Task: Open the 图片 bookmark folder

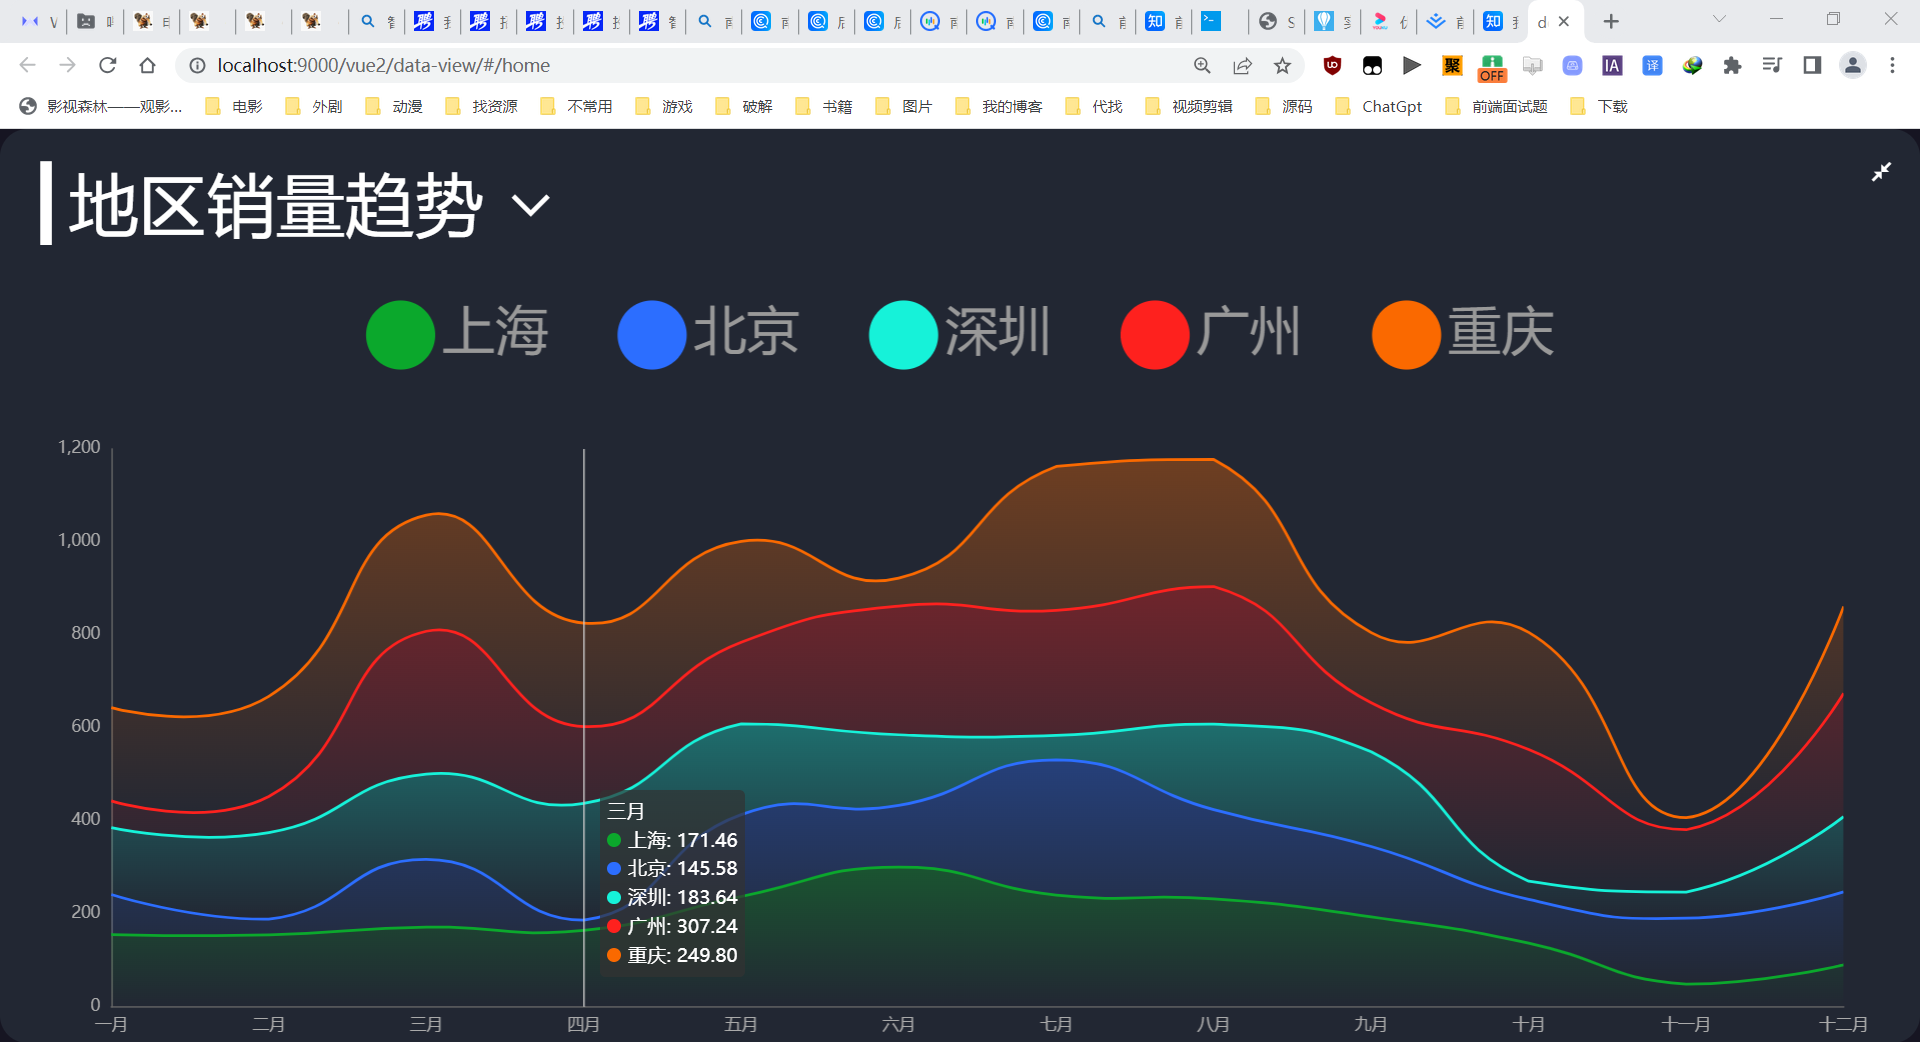Action: [x=904, y=106]
